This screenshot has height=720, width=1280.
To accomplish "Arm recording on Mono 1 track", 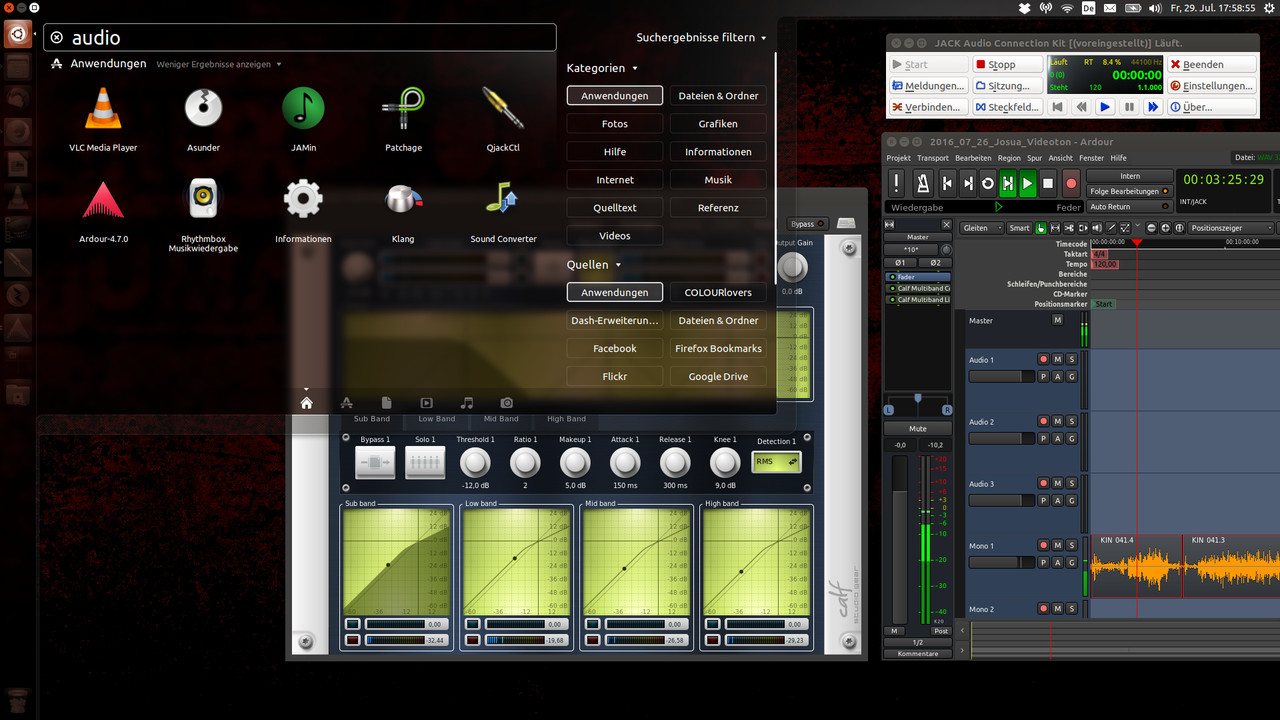I will tap(1043, 546).
